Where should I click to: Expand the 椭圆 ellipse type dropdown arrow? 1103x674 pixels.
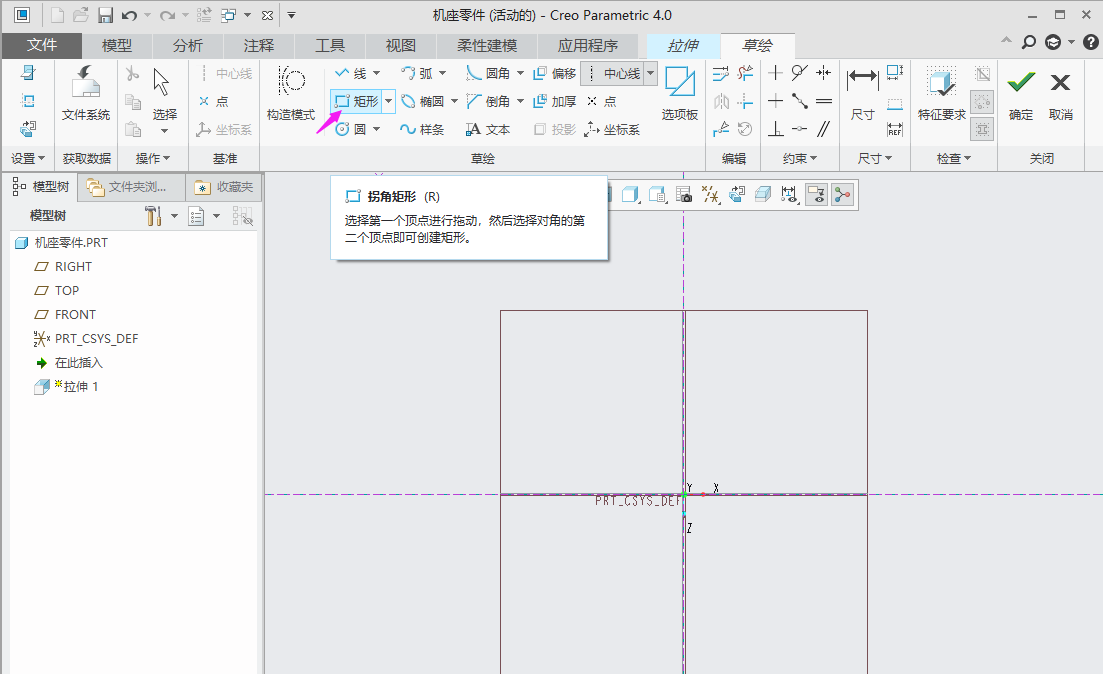[x=454, y=101]
